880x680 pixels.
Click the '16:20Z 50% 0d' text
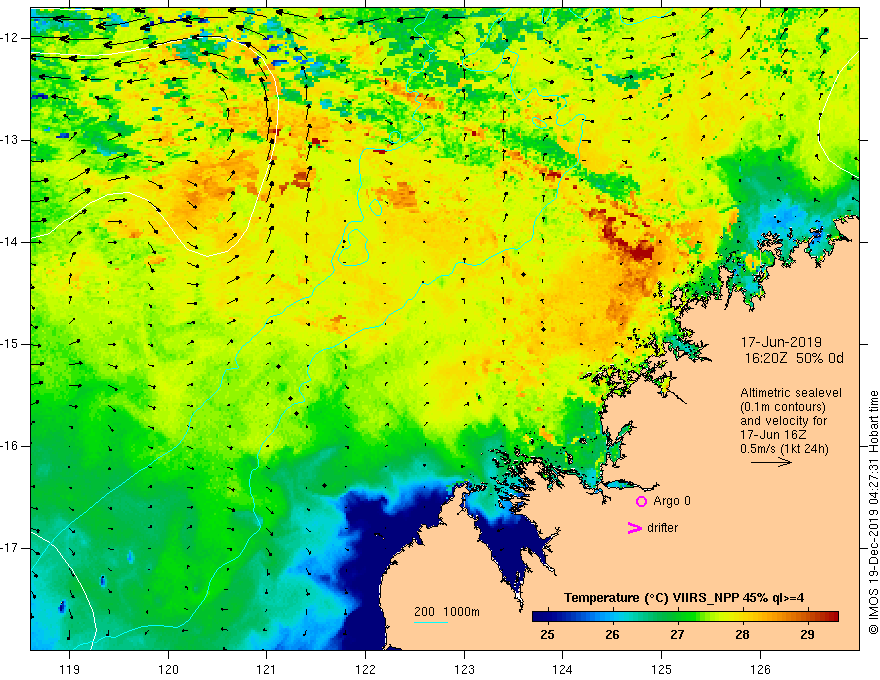point(794,359)
